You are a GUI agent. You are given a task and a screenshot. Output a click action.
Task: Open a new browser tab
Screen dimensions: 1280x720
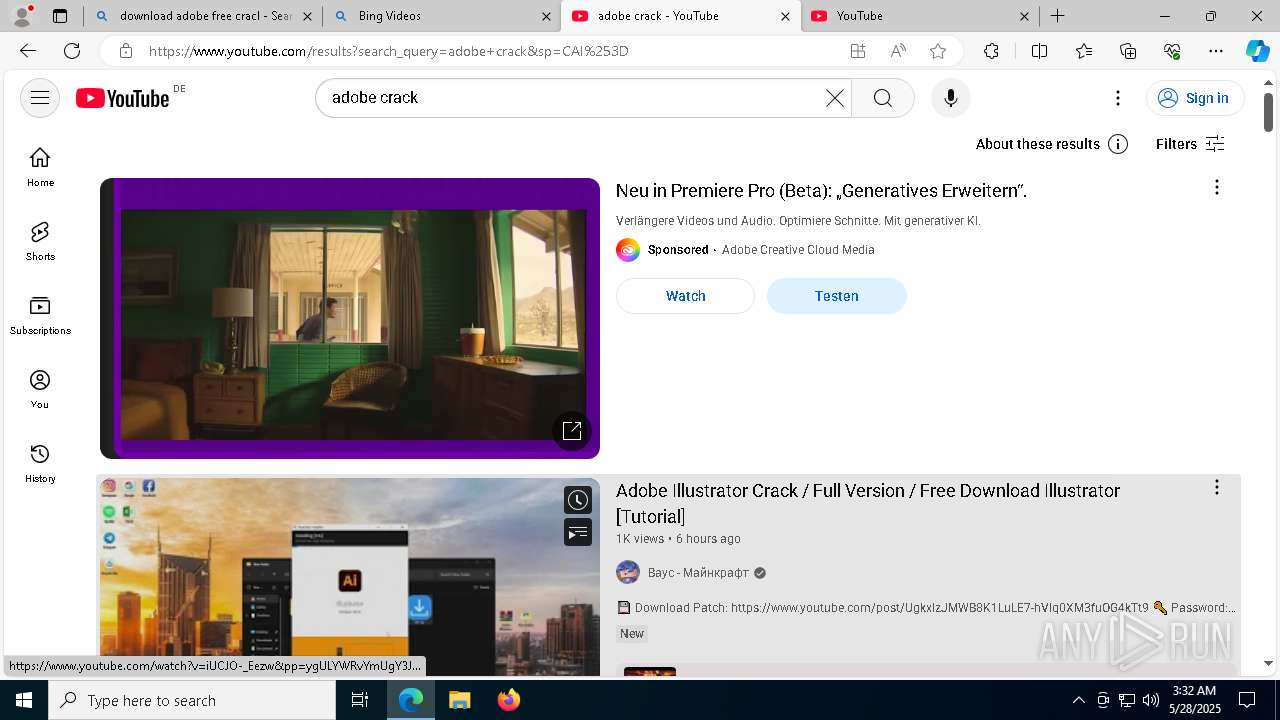[1057, 16]
